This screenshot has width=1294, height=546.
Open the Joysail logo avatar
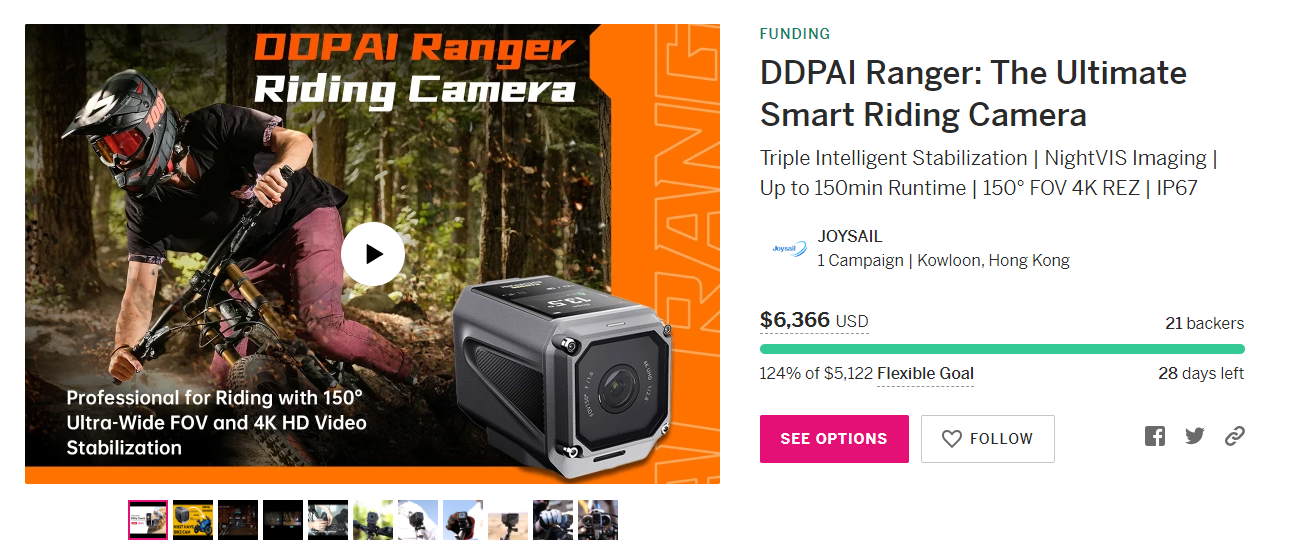788,249
